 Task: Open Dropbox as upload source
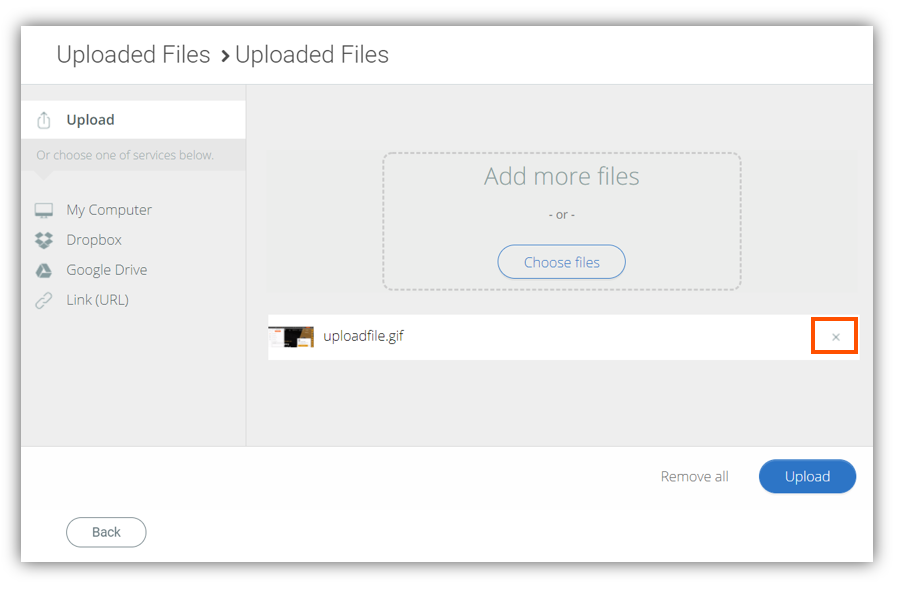tap(93, 239)
